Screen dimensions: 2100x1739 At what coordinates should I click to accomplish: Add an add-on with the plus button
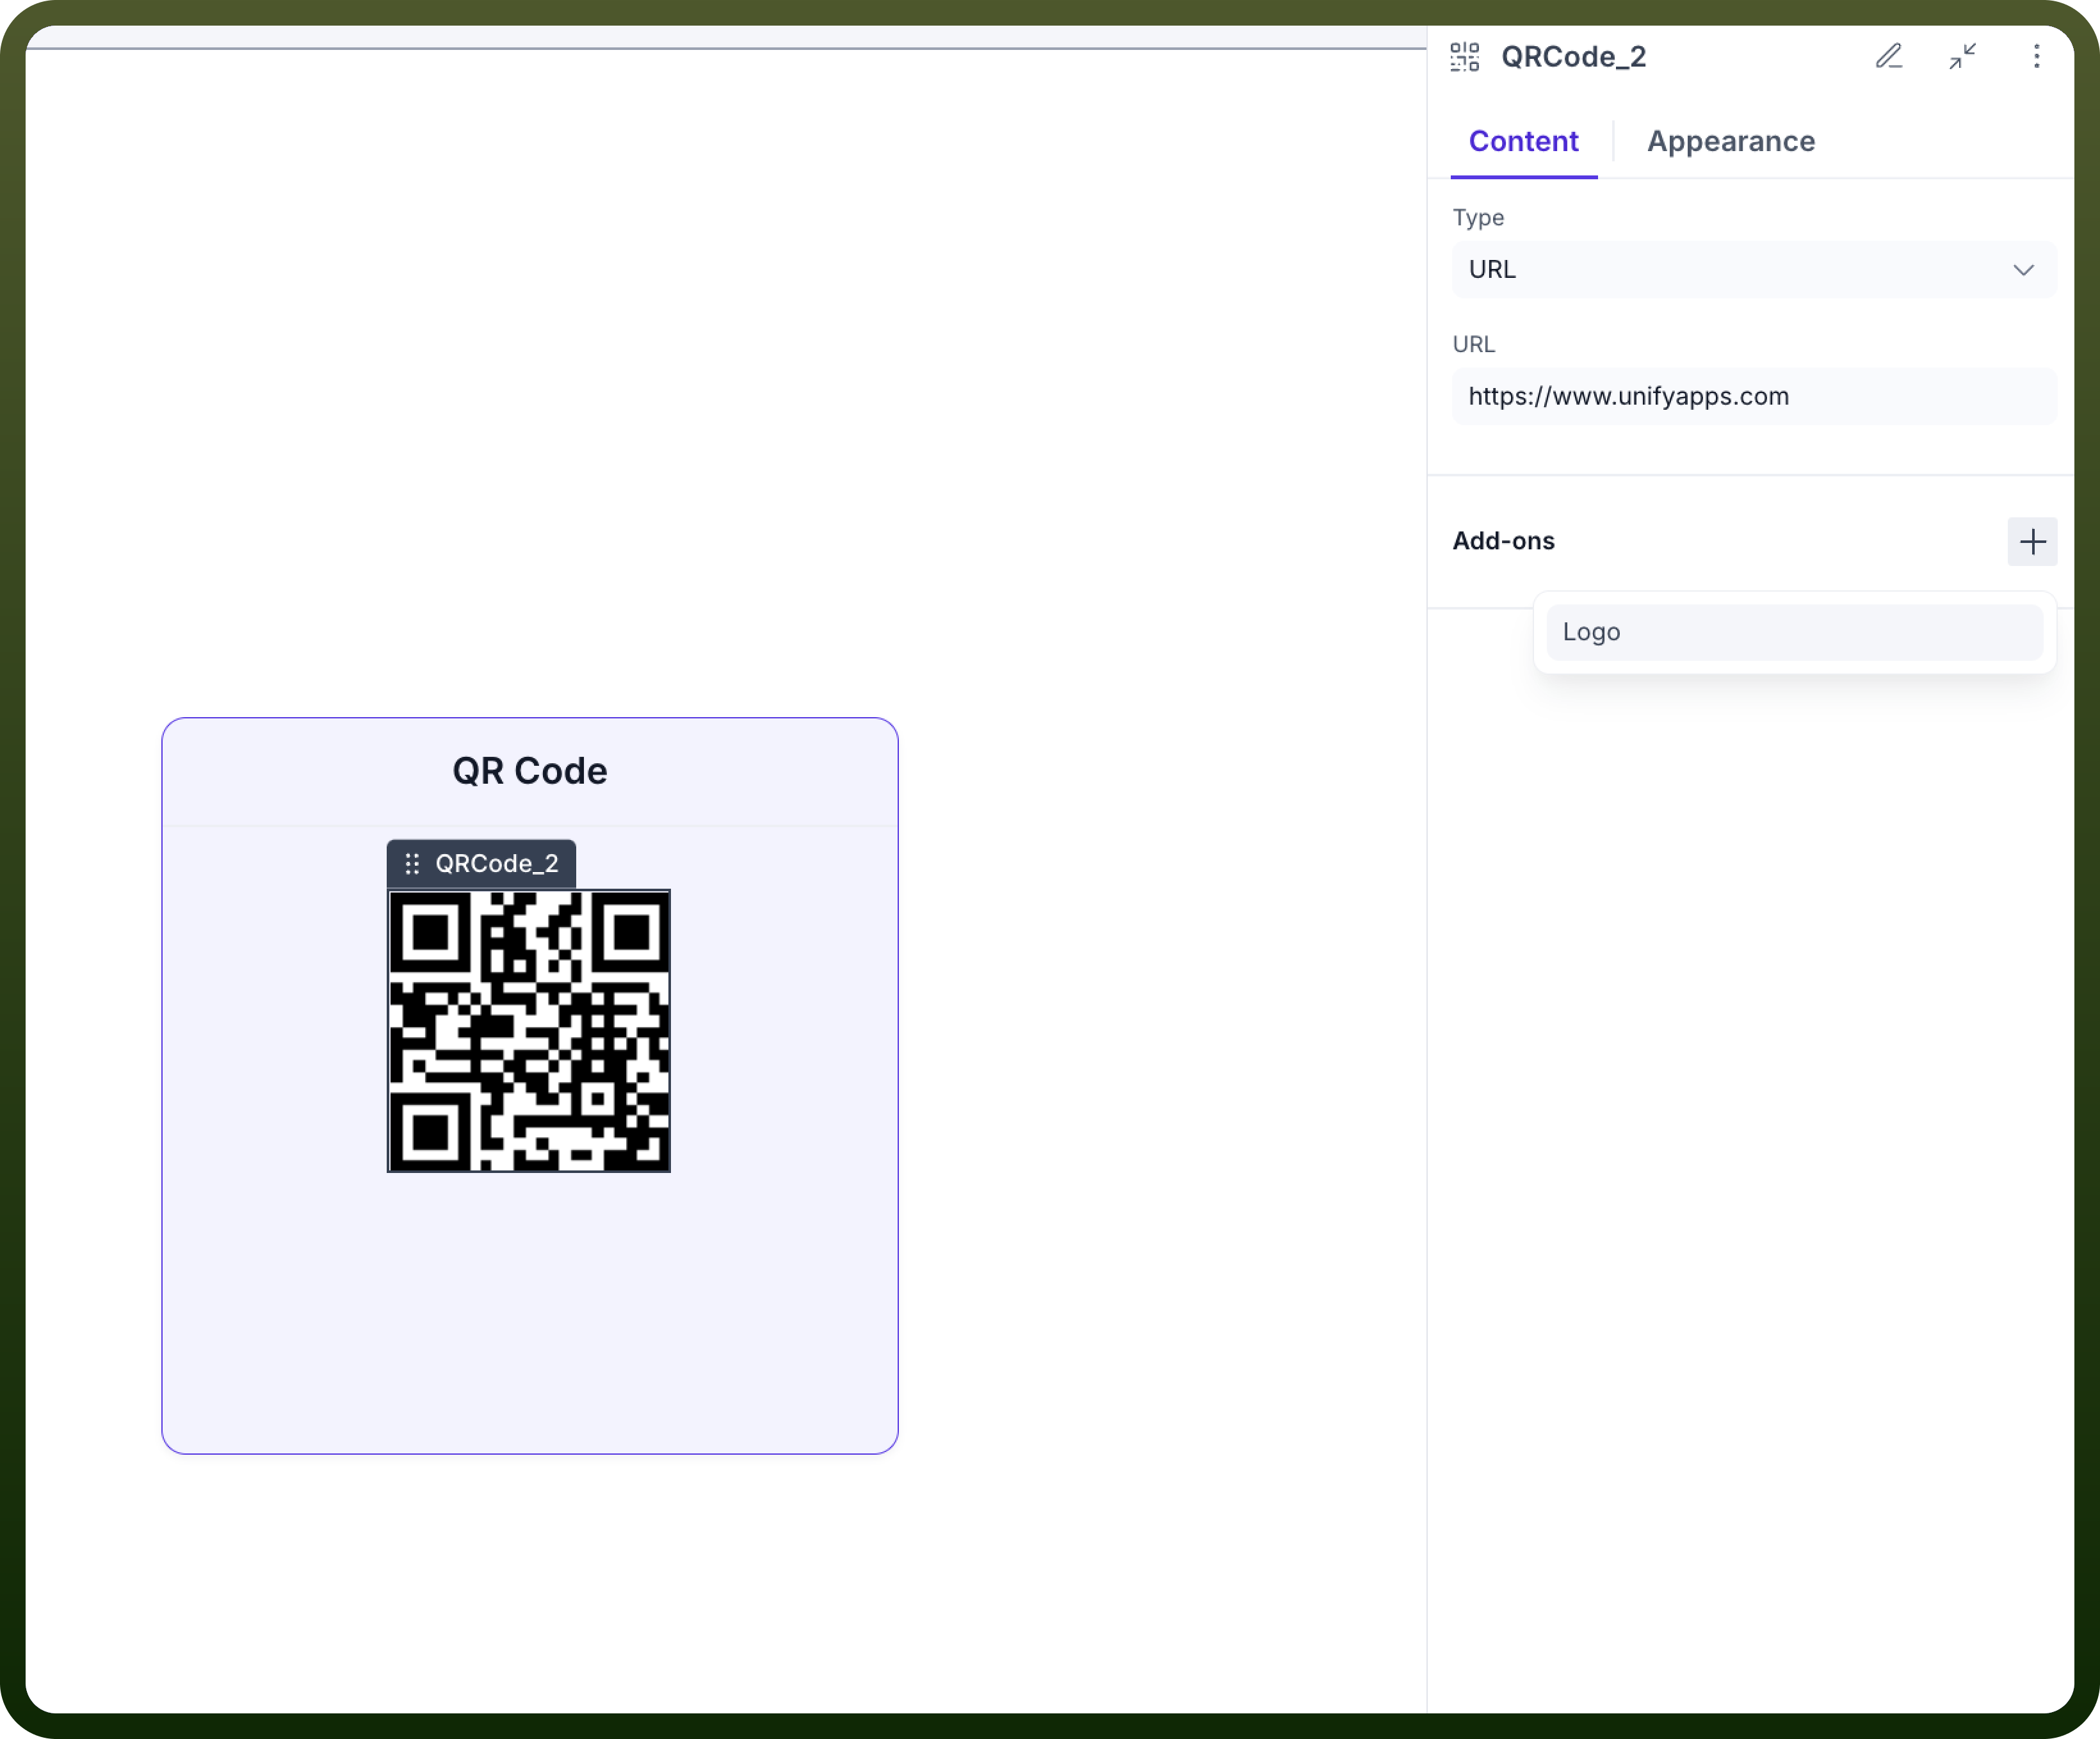(2032, 542)
